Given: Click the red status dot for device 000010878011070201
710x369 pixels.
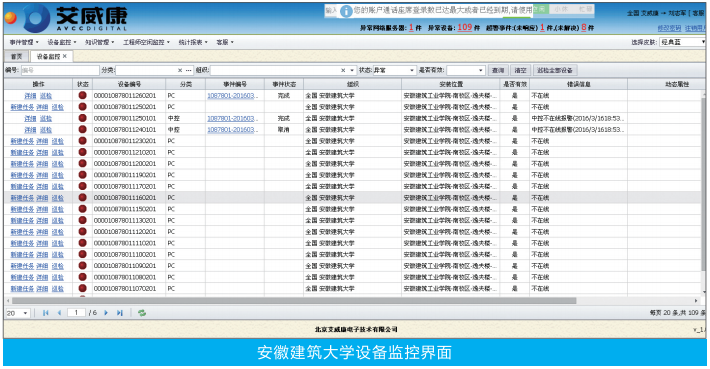Looking at the screenshot, I should click(x=82, y=288).
